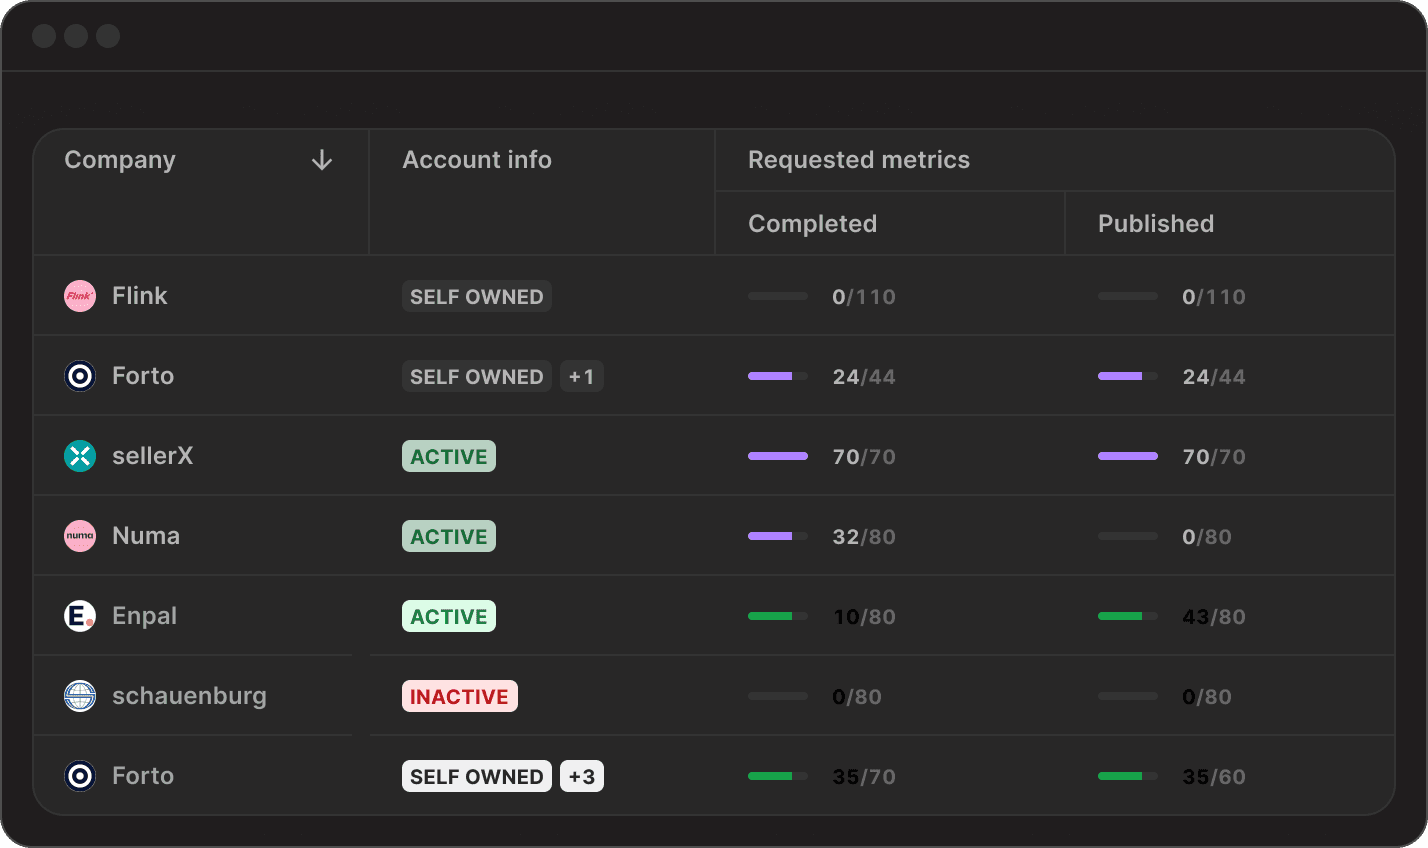Click the 35/70 Completed value
This screenshot has height=848, width=1428.
click(864, 777)
